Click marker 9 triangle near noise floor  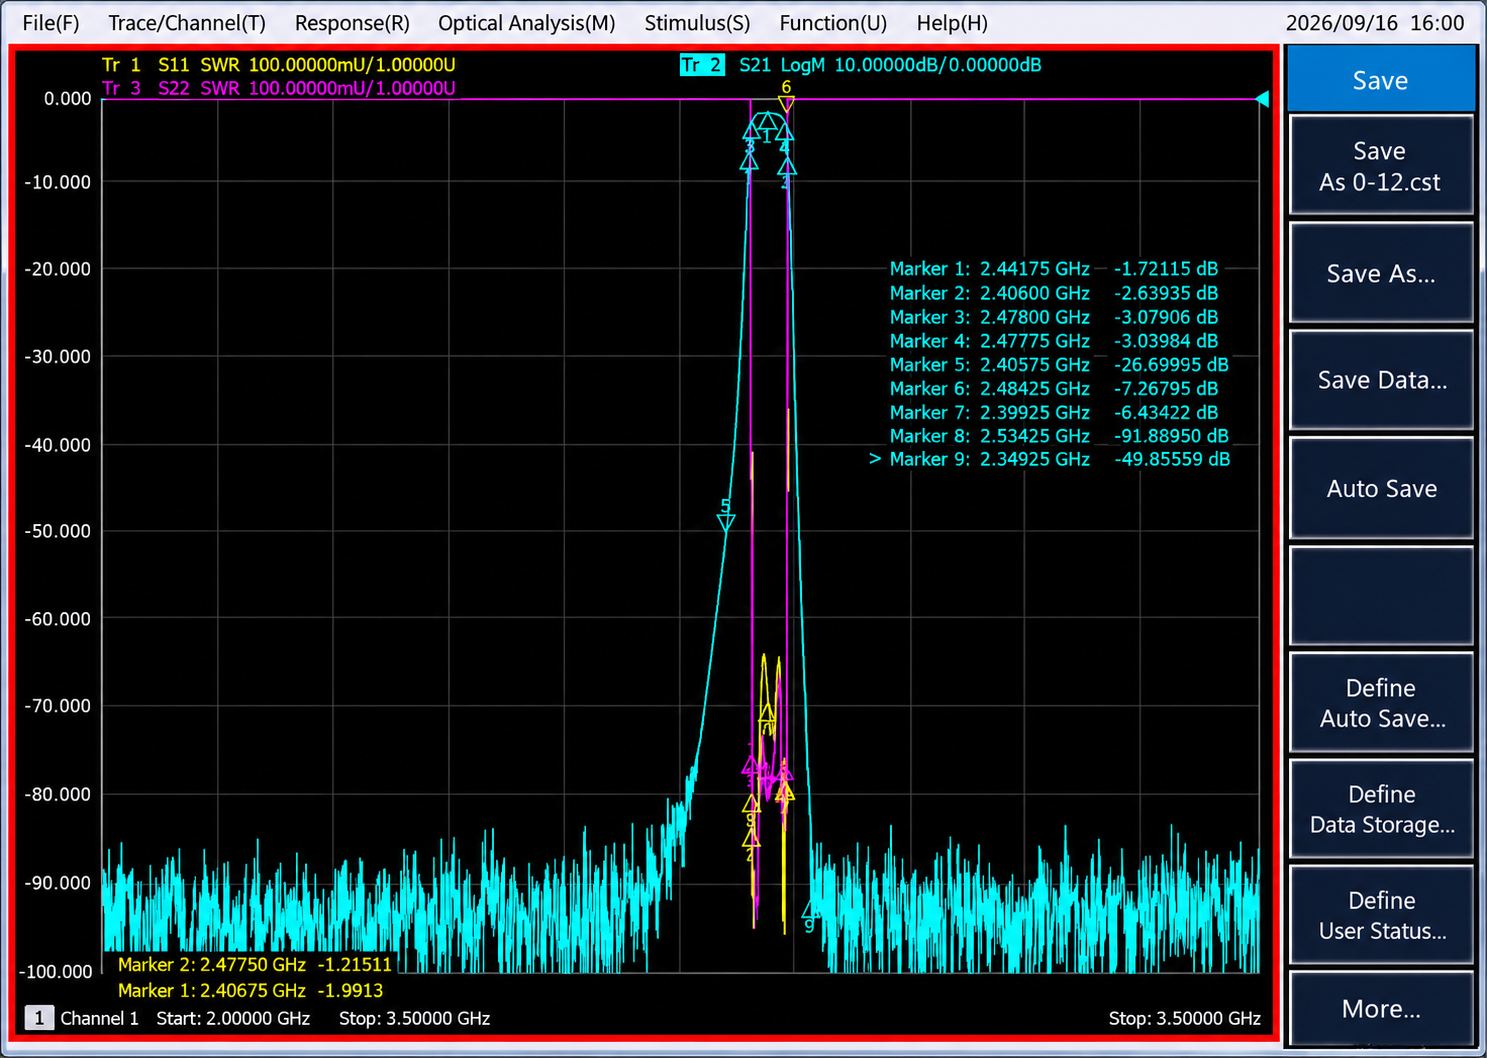(810, 909)
